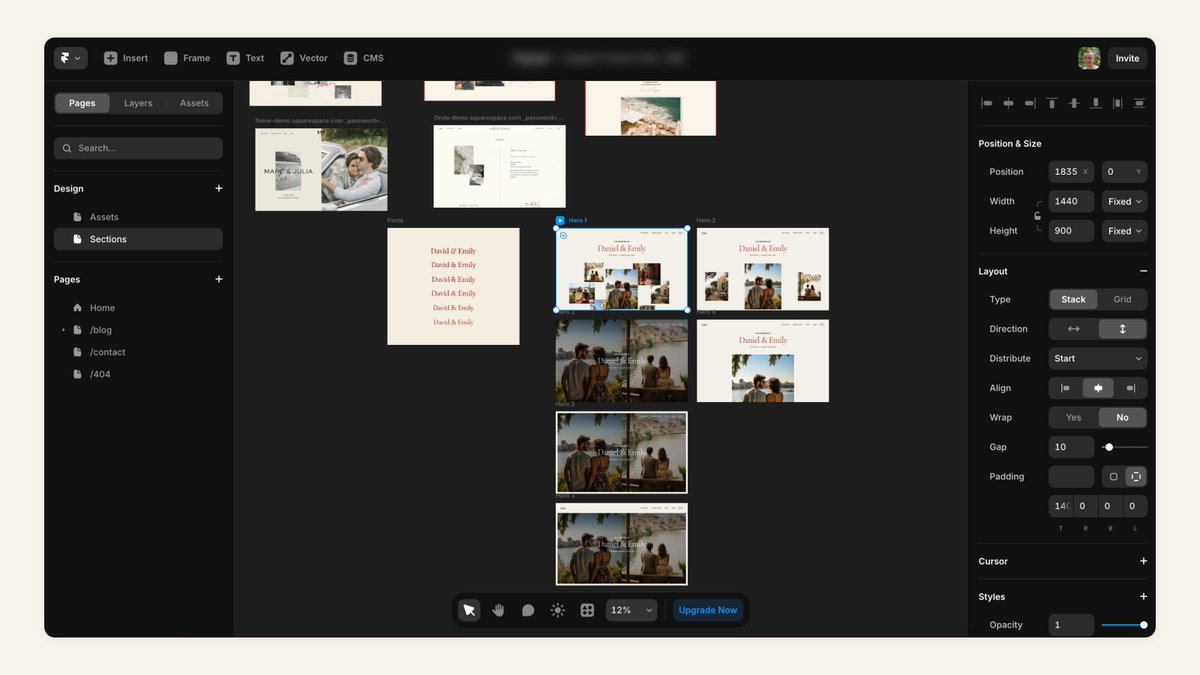Click the Insert plus icon
This screenshot has height=675, width=1200.
tap(110, 58)
